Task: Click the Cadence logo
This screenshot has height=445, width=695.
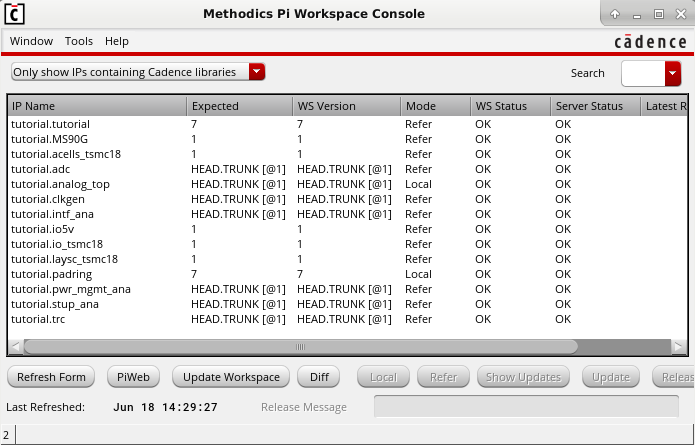Action: [650, 41]
